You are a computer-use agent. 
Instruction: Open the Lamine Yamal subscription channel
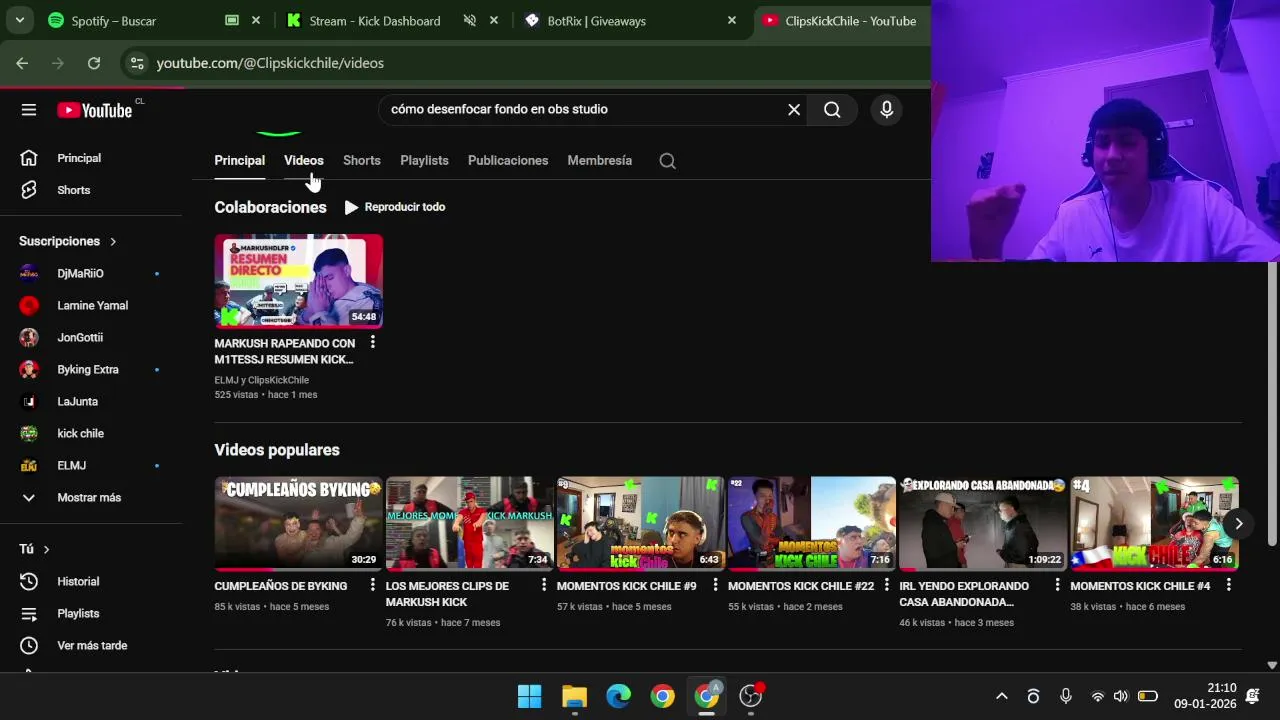[x=91, y=305]
